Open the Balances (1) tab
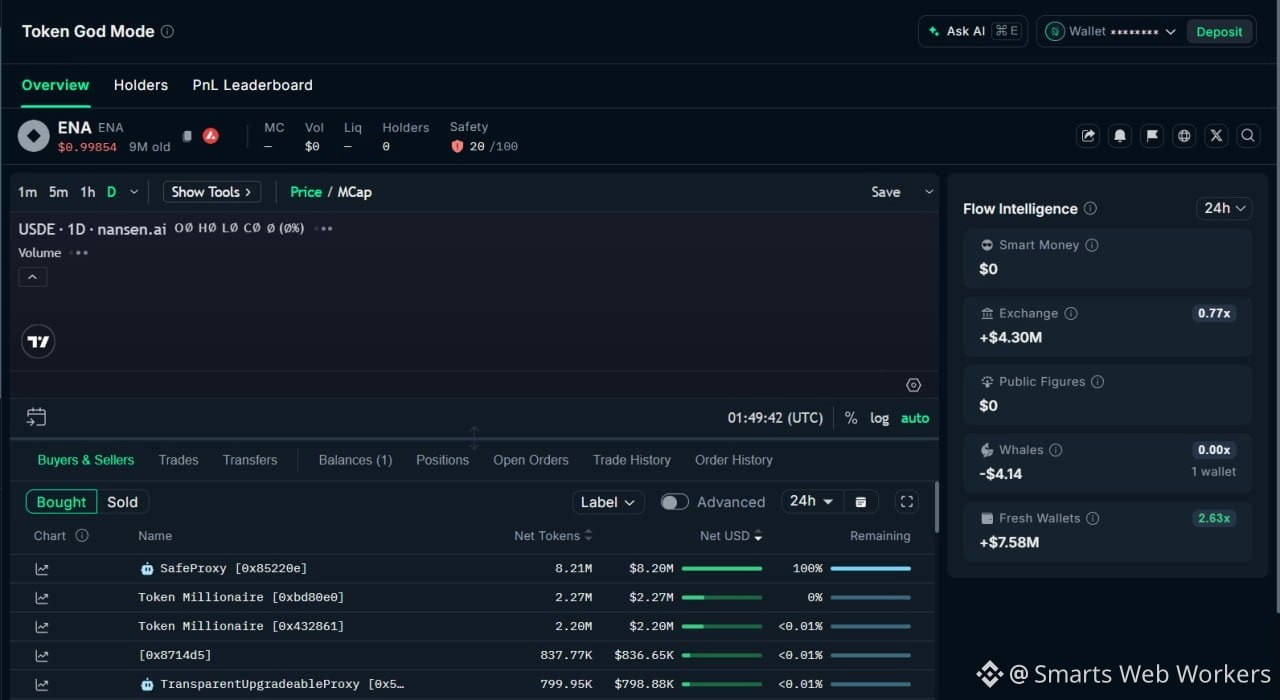The image size is (1280, 700). [x=355, y=460]
